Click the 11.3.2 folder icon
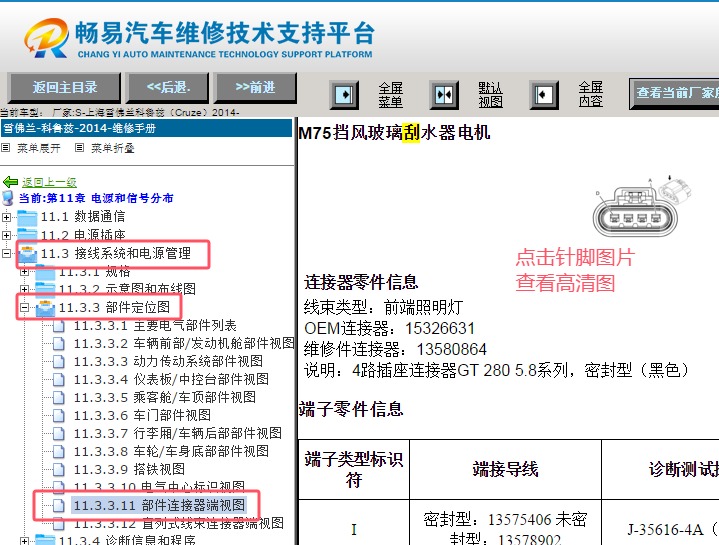The height and width of the screenshot is (545, 719). coord(45,289)
